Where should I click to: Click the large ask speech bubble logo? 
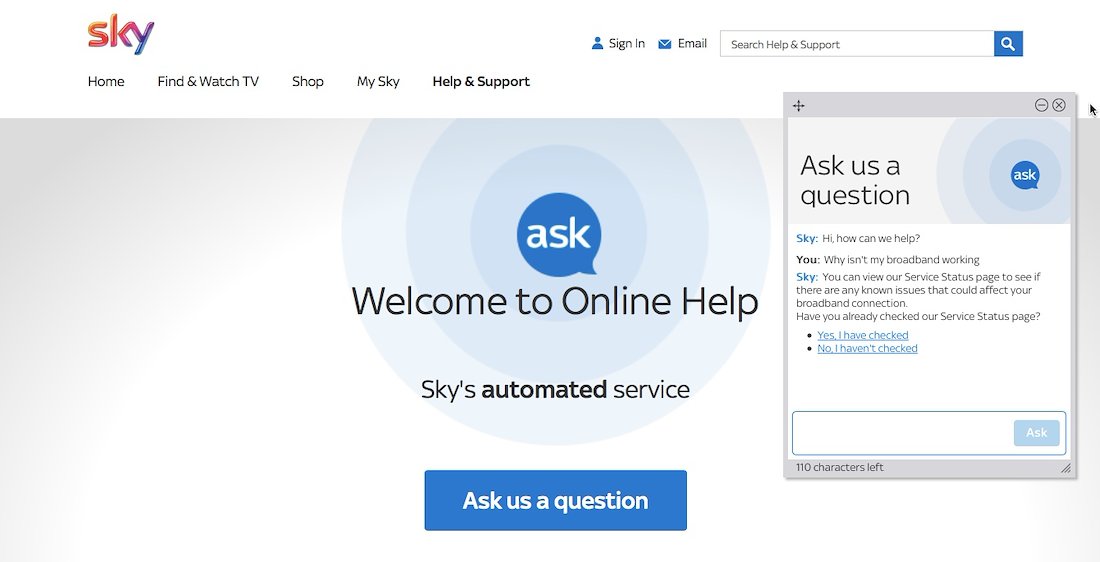point(558,234)
